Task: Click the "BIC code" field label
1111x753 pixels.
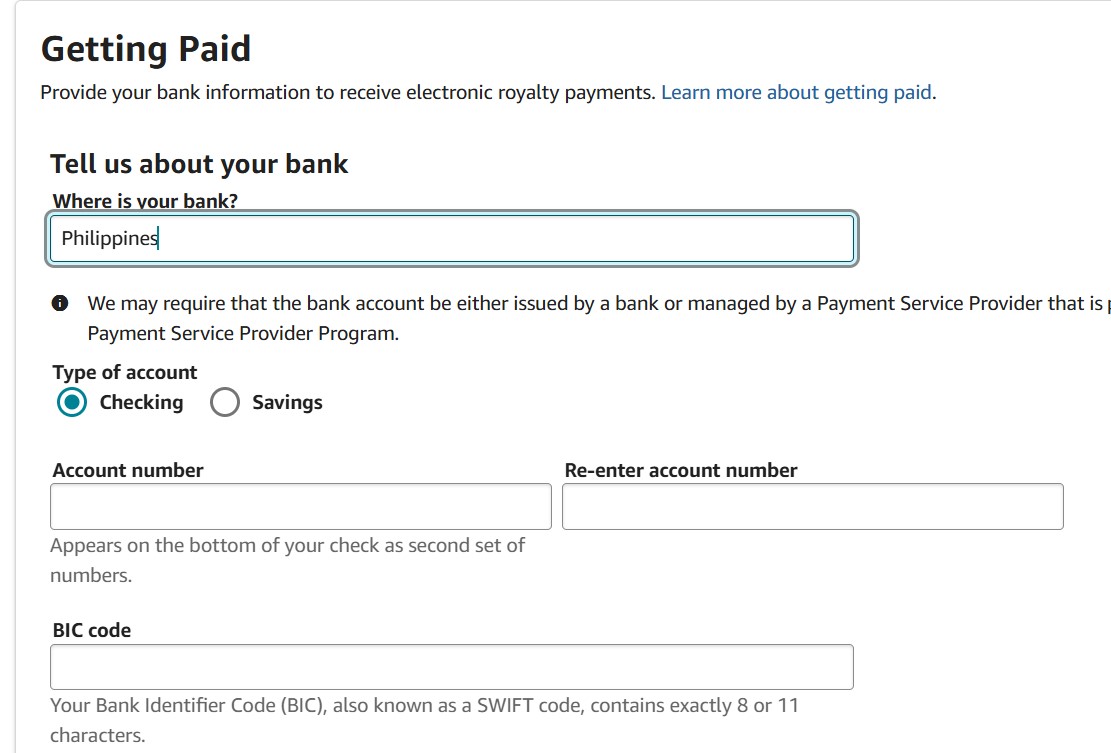Action: click(x=92, y=630)
